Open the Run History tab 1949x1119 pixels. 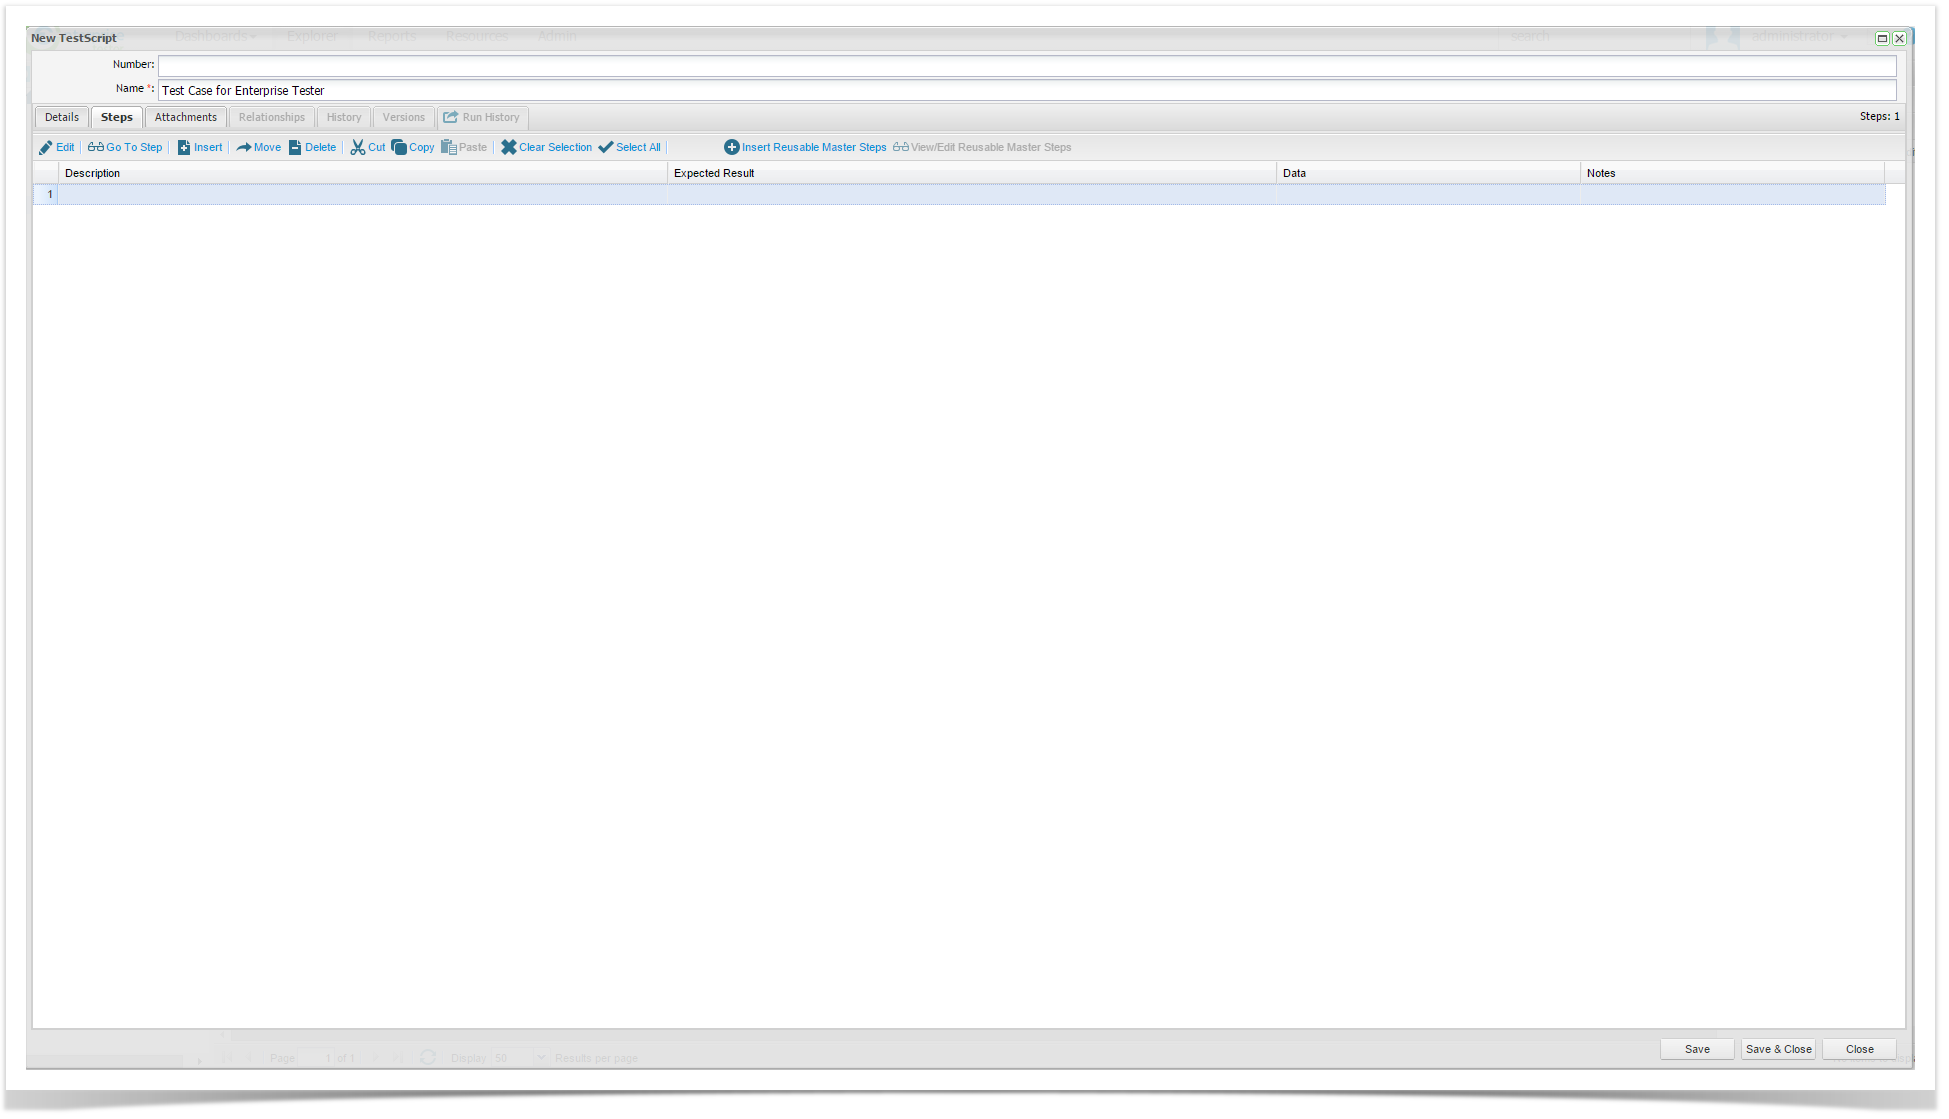pyautogui.click(x=483, y=118)
